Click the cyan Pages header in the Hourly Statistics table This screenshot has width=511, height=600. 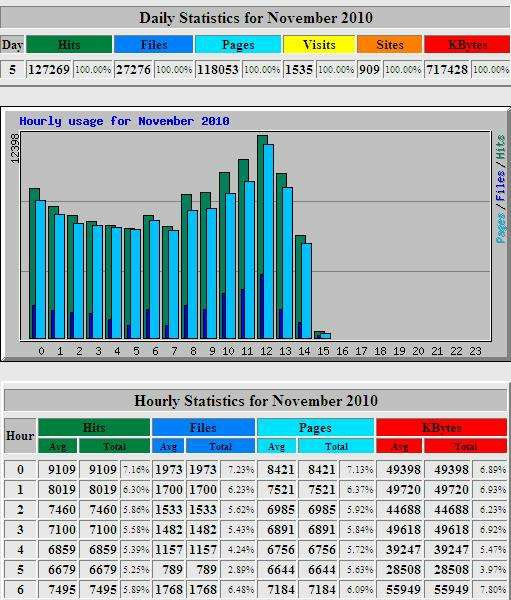point(315,427)
